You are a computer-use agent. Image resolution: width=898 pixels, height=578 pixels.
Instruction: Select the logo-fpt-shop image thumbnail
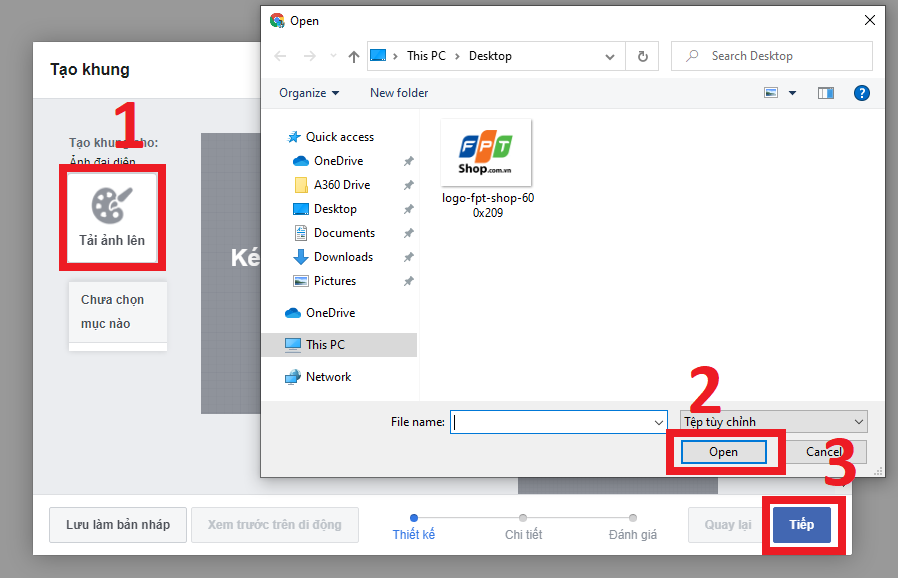[x=486, y=152]
